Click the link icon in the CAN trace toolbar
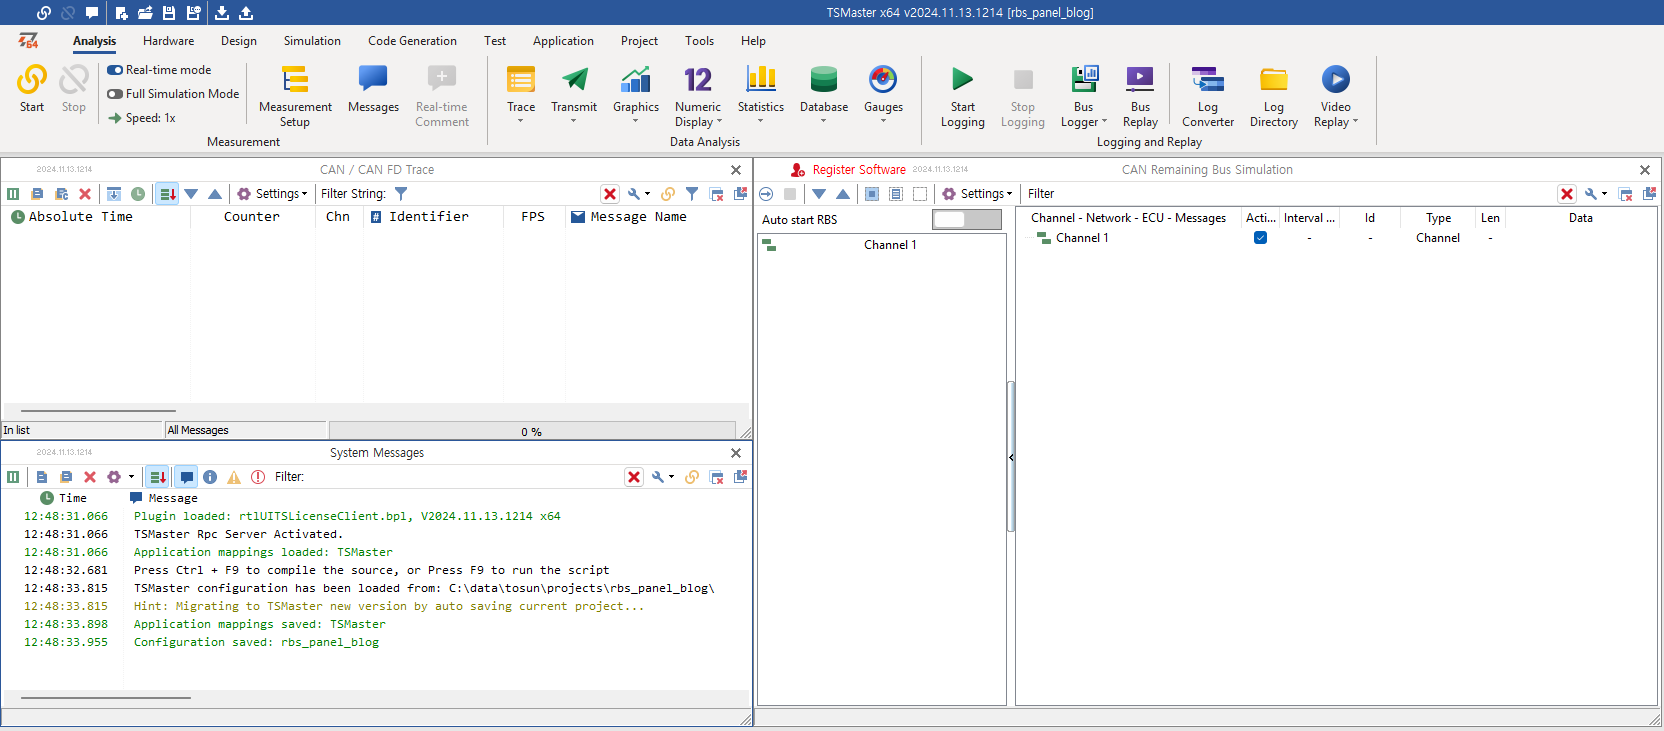 [668, 194]
